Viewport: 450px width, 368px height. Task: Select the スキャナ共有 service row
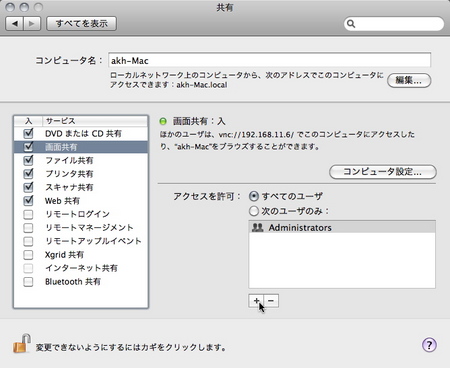(x=81, y=187)
